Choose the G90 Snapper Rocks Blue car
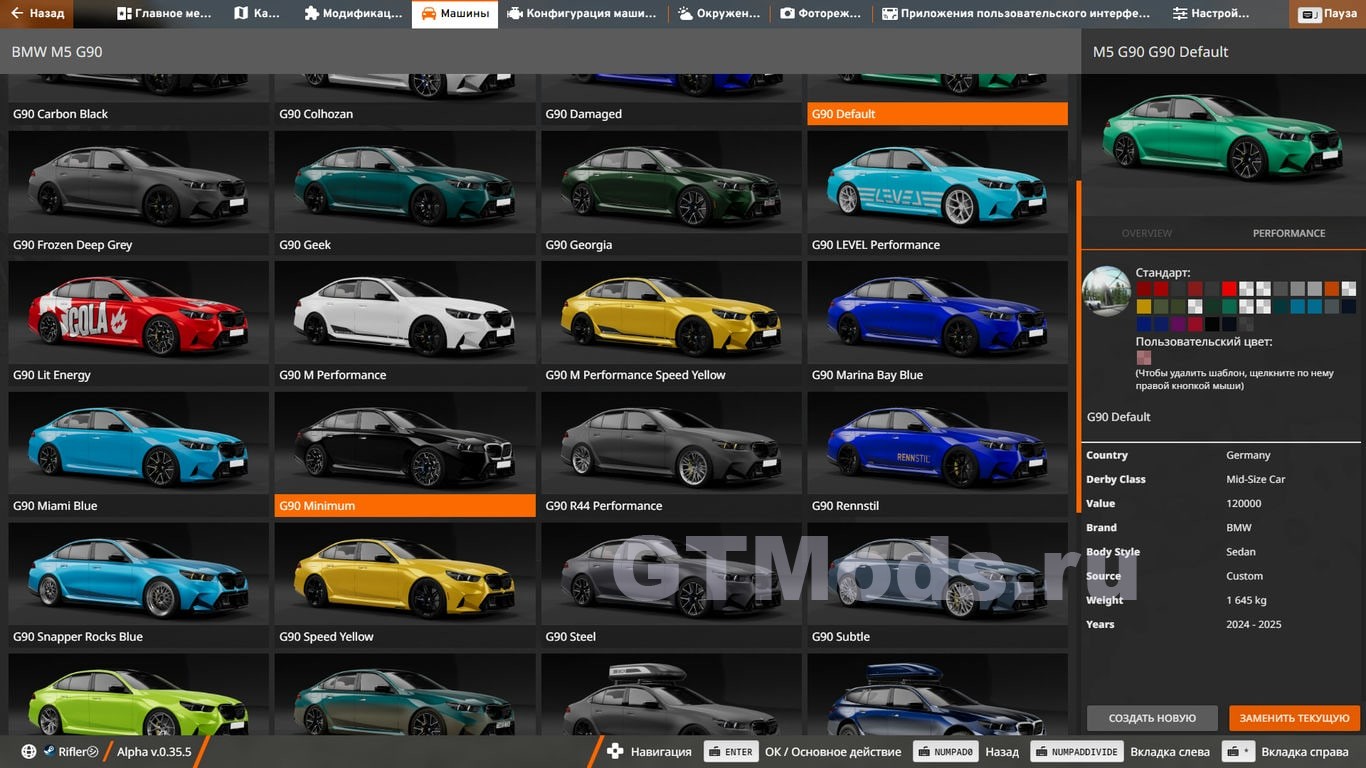 [x=138, y=586]
